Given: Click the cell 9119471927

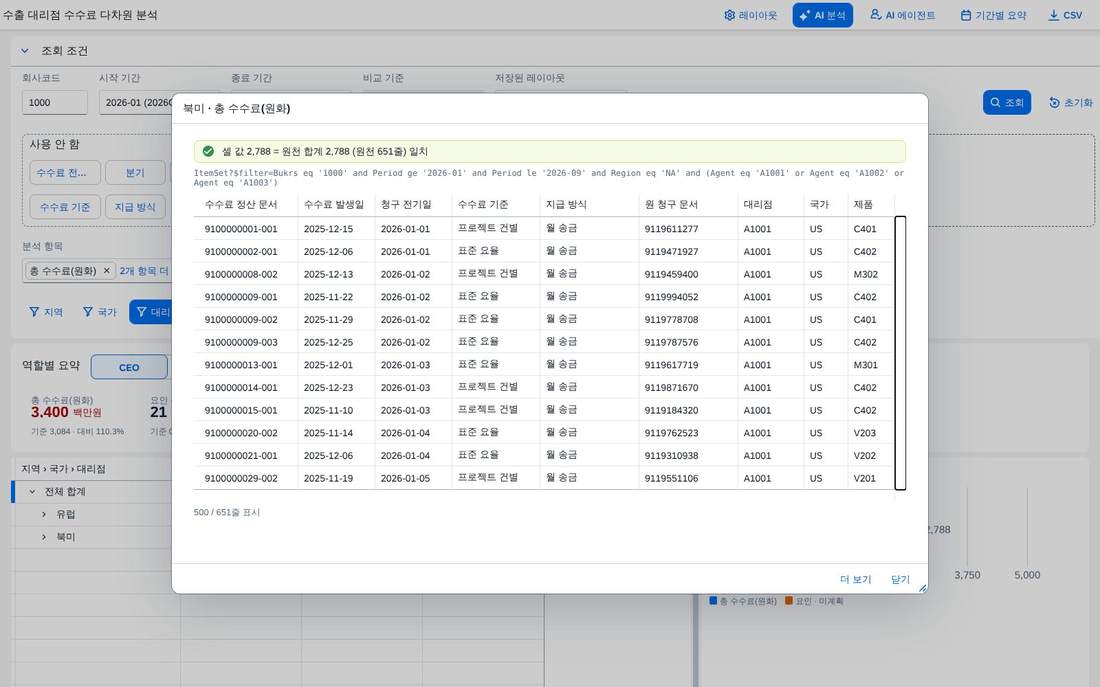Looking at the screenshot, I should click(x=671, y=251).
